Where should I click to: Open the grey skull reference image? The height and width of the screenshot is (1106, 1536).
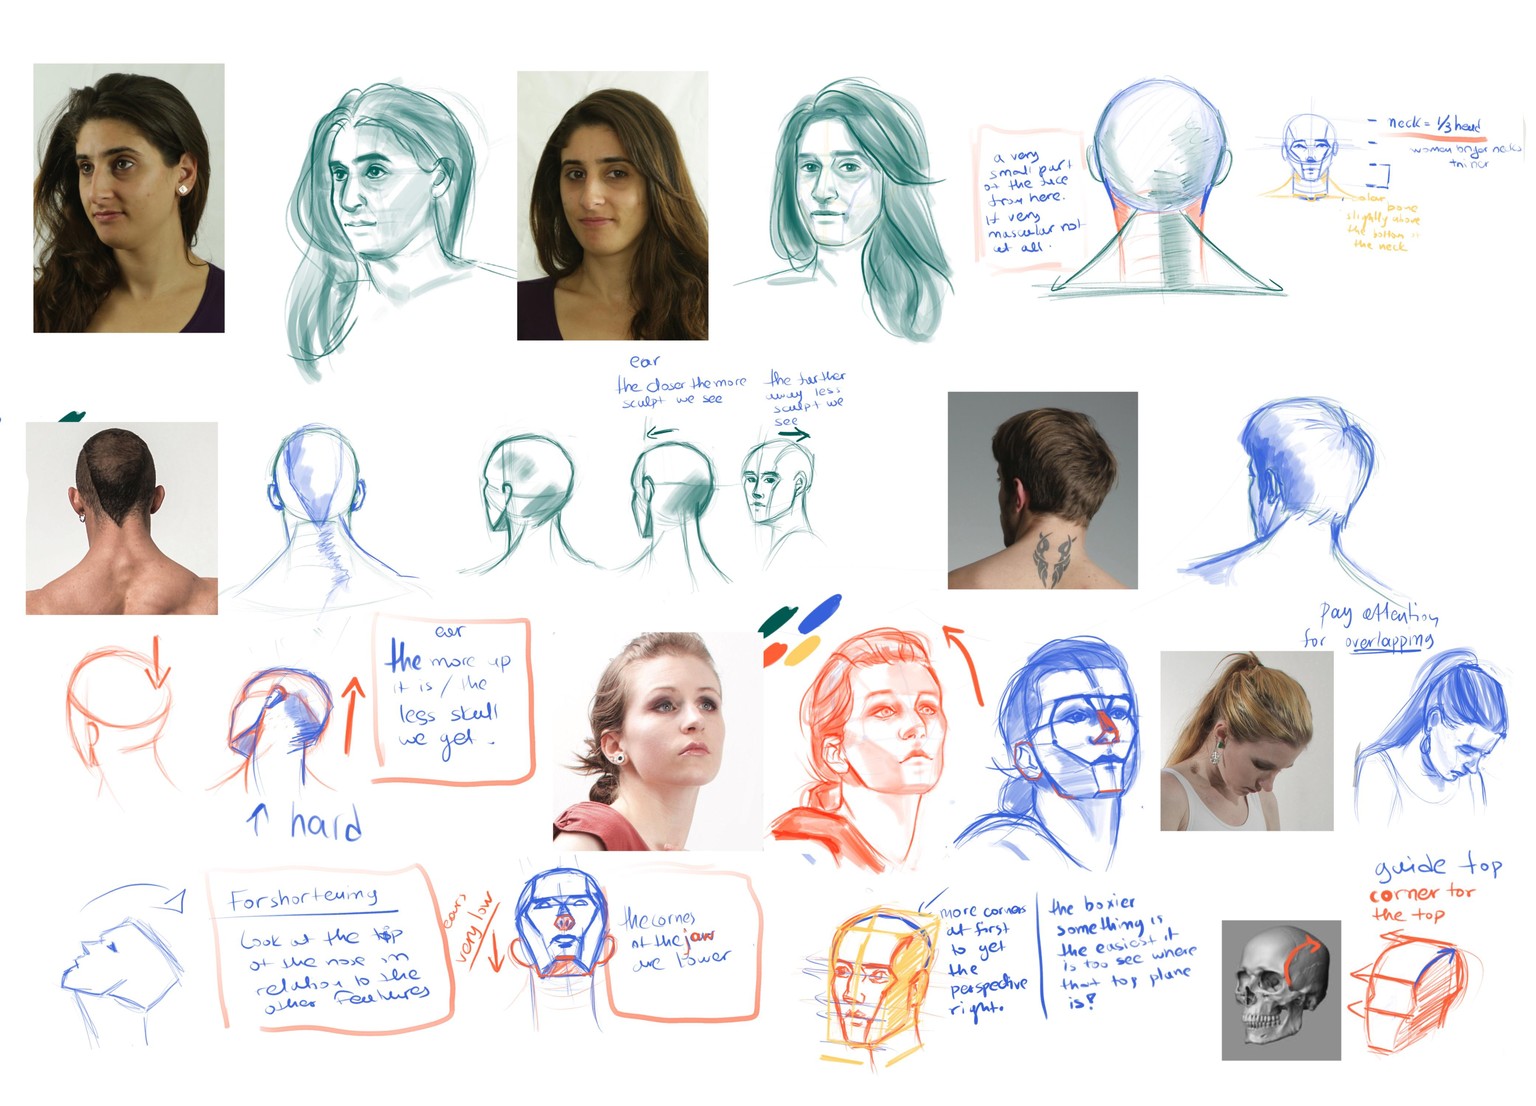coord(1281,990)
